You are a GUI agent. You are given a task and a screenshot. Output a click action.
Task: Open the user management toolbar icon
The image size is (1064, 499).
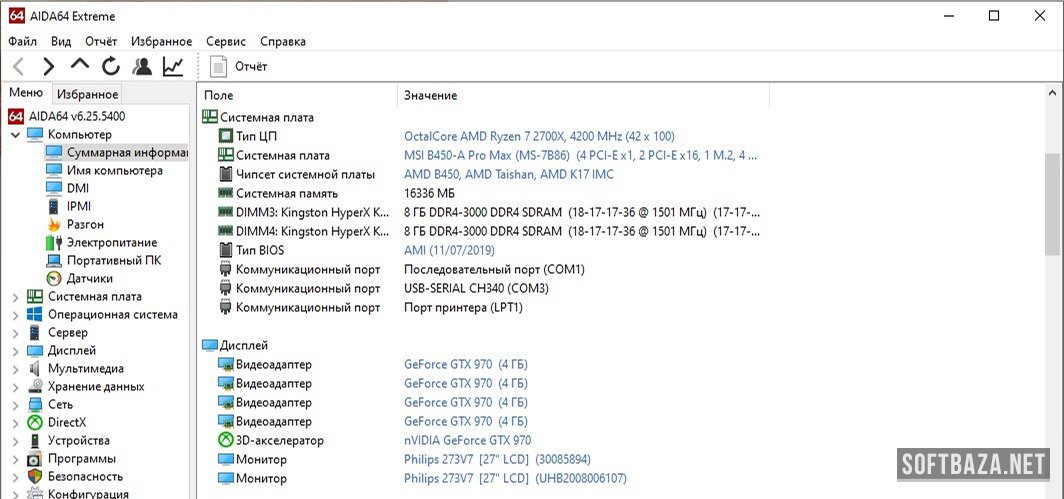142,67
